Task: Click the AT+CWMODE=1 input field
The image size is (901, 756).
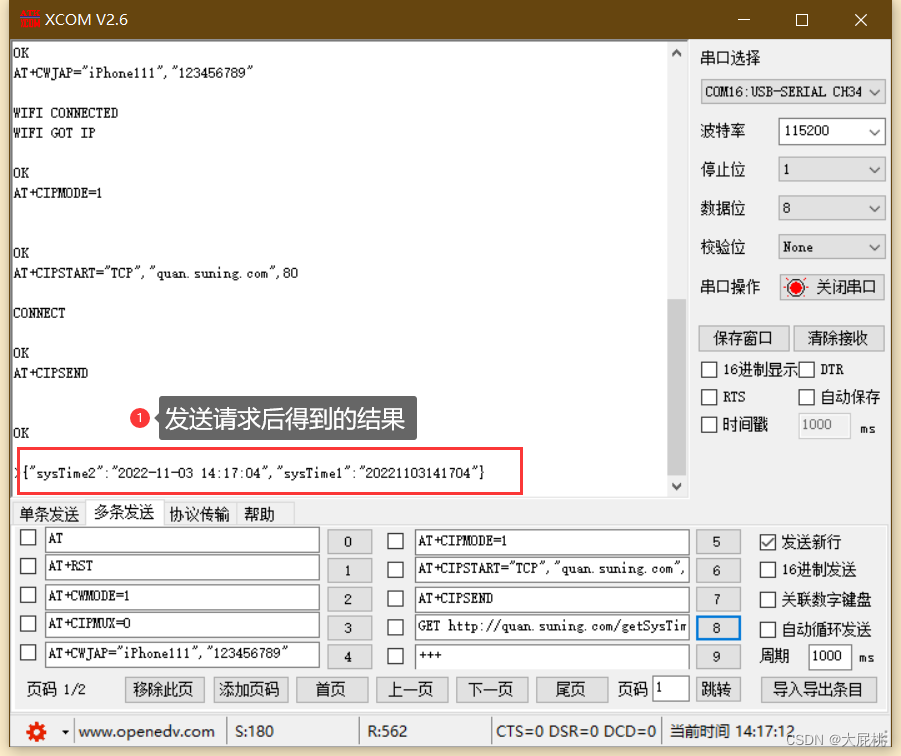Action: (182, 596)
